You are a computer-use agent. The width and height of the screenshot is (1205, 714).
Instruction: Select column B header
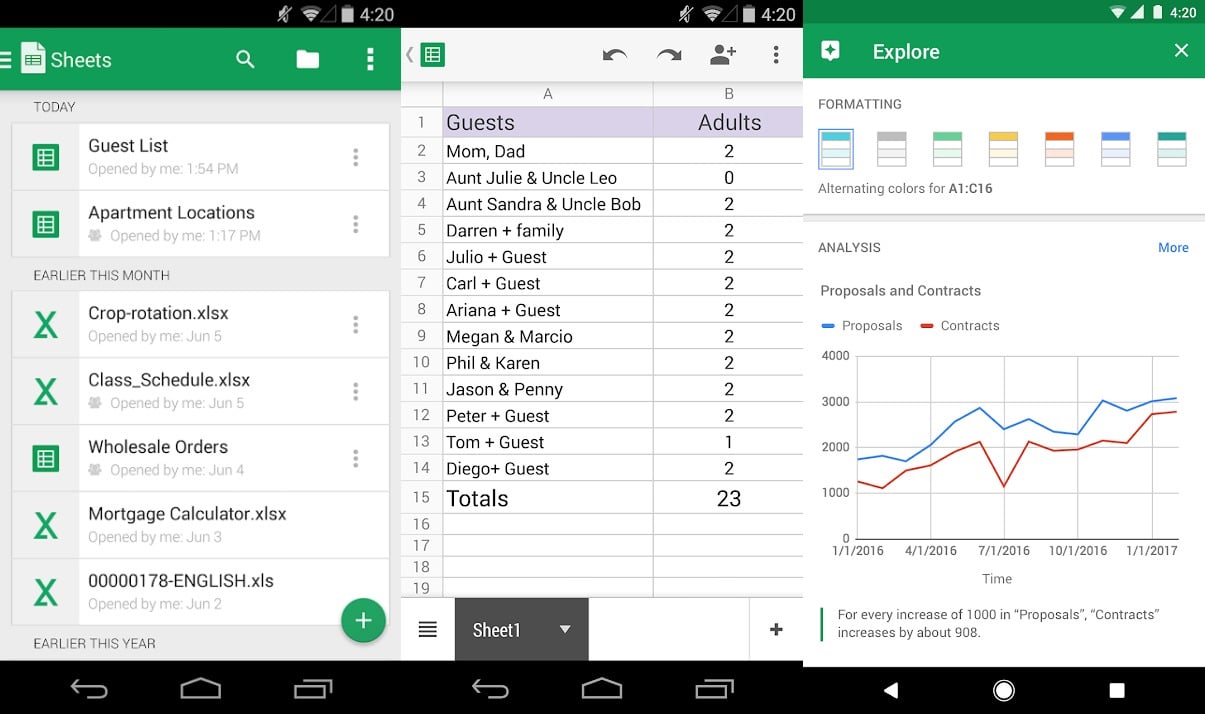click(x=728, y=94)
